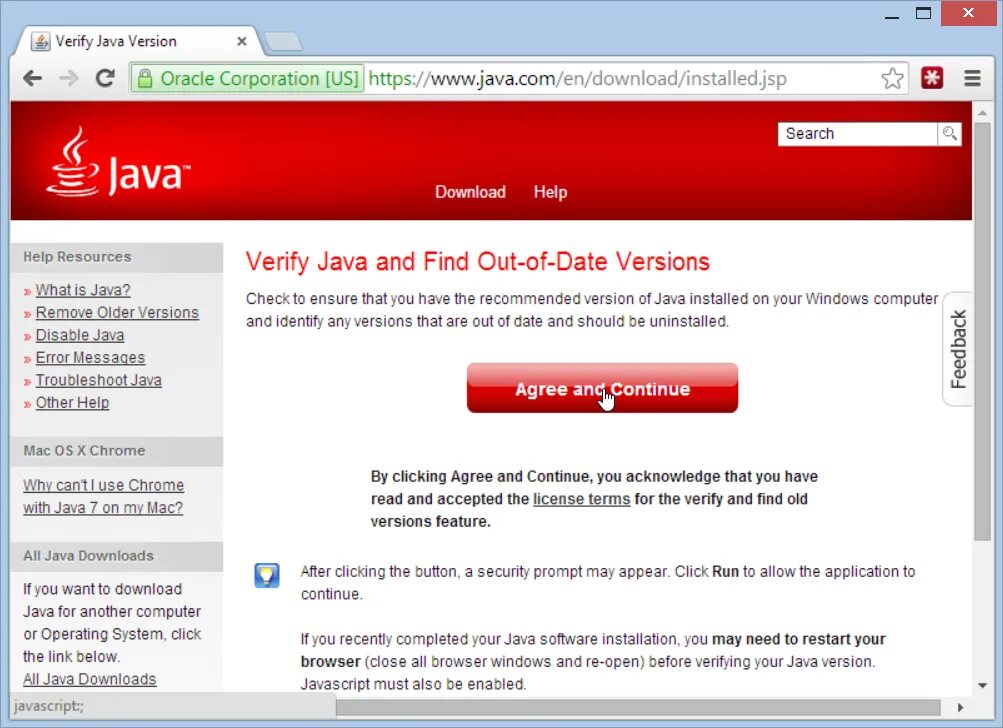Image resolution: width=1003 pixels, height=728 pixels.
Task: Click the vertical scrollbar thumb
Action: point(983,333)
